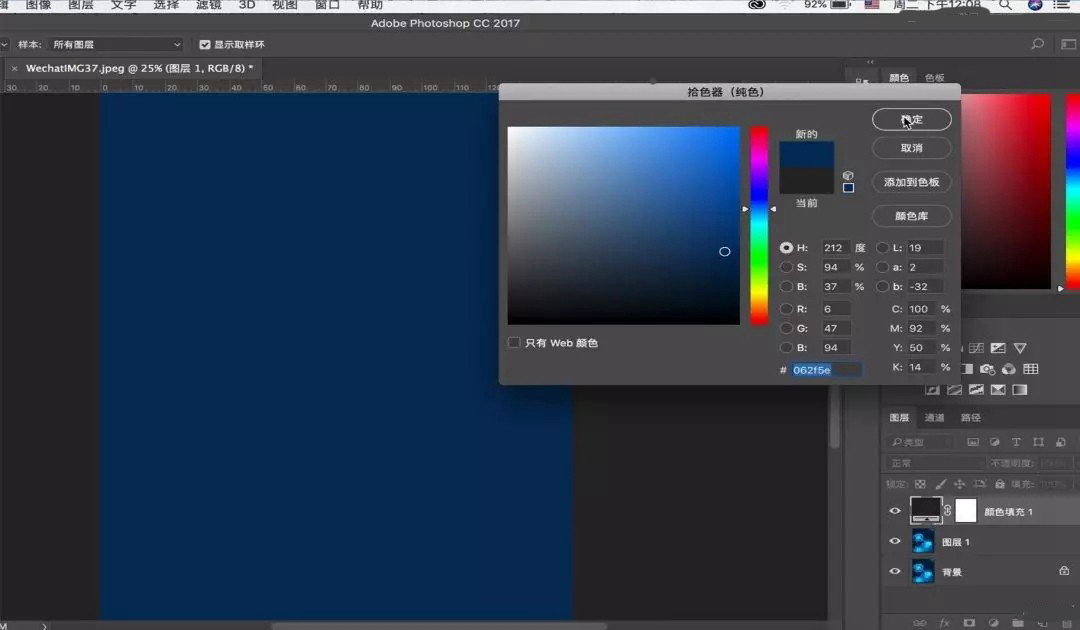Pick color in large blue saturation field
Viewport: 1080px width, 630px height.
coord(623,225)
